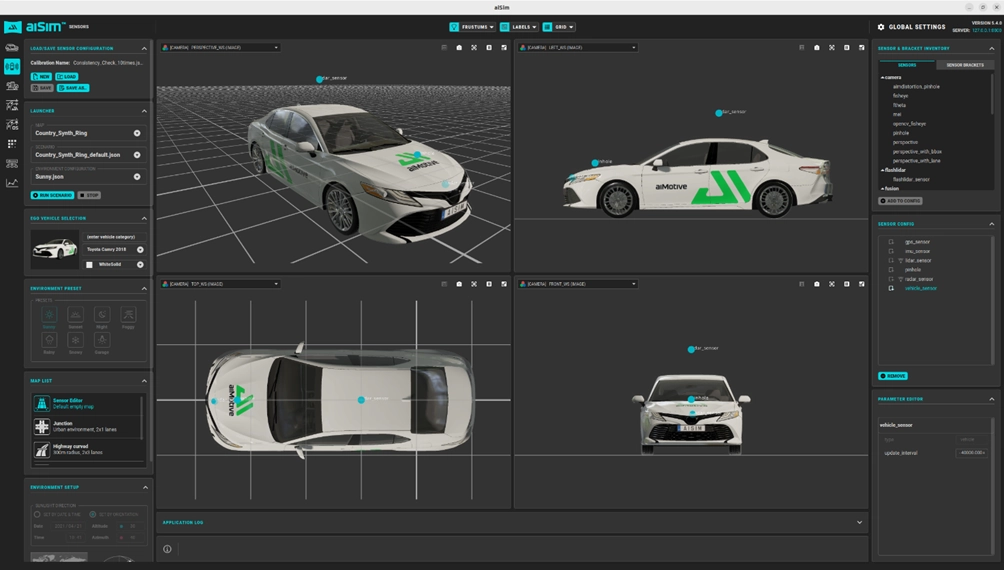Open the Labels dropdown arrow

pos(534,27)
